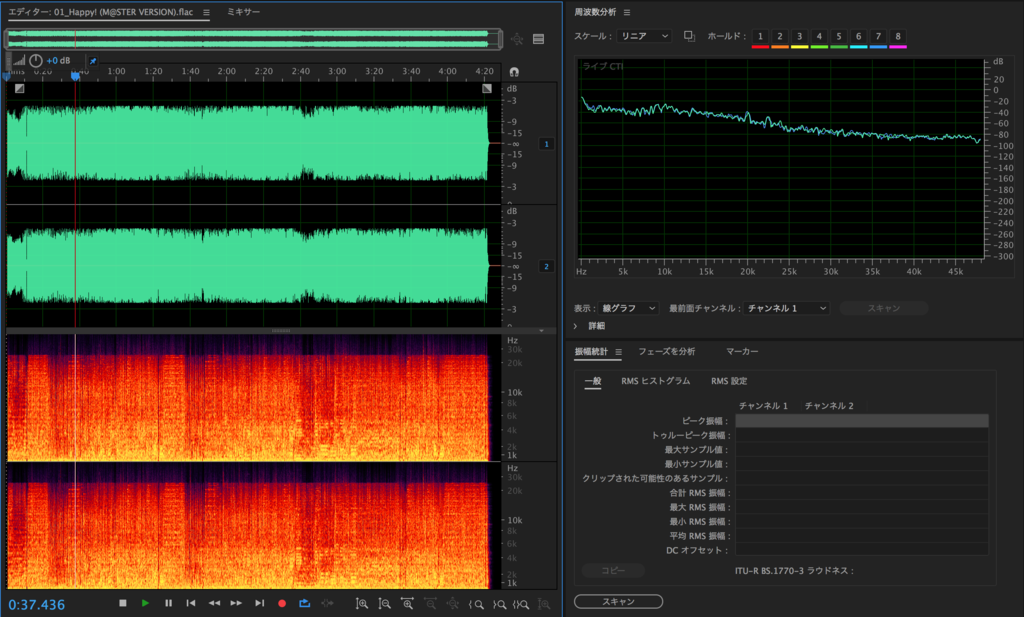Switch to the マーカー tab
This screenshot has width=1024, height=617.
[742, 351]
